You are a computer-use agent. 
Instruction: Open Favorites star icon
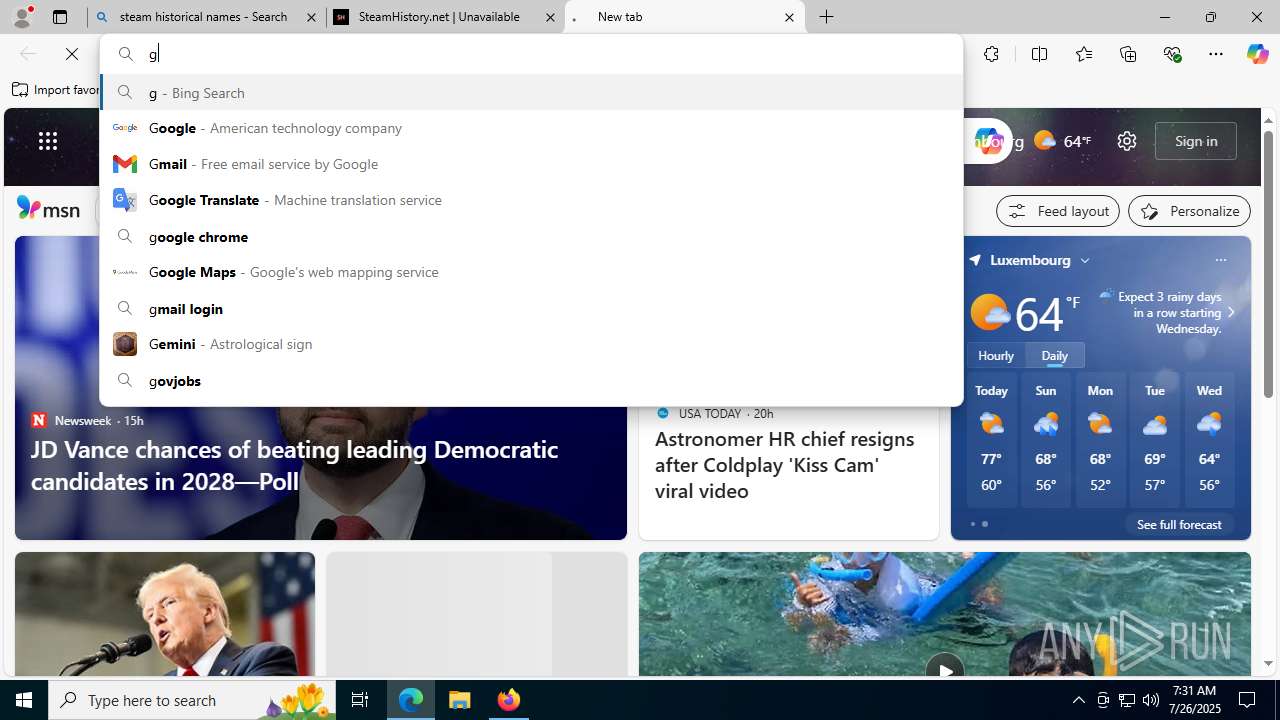pos(1083,54)
